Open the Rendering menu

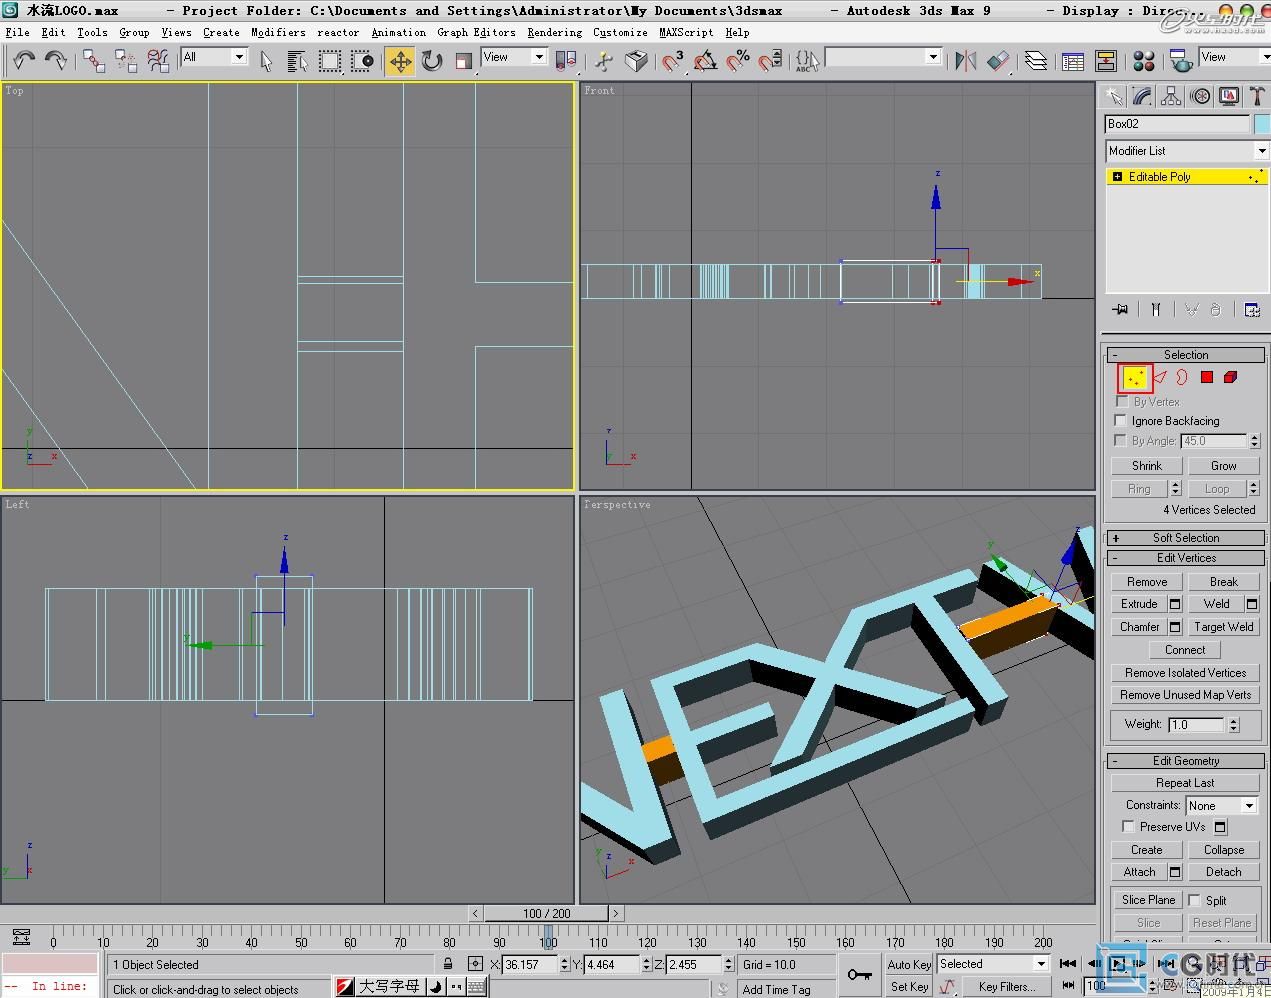554,32
